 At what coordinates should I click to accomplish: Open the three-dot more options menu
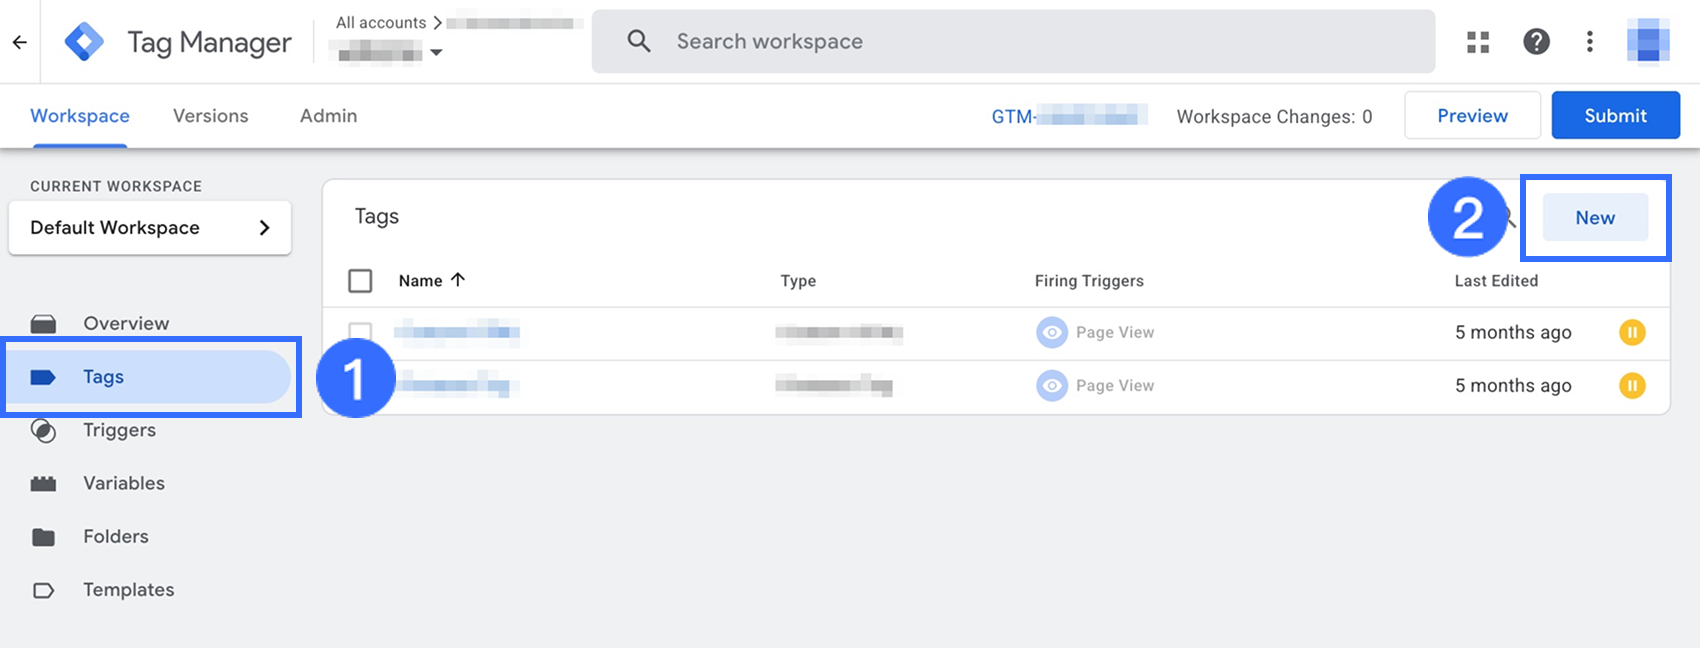(x=1590, y=42)
